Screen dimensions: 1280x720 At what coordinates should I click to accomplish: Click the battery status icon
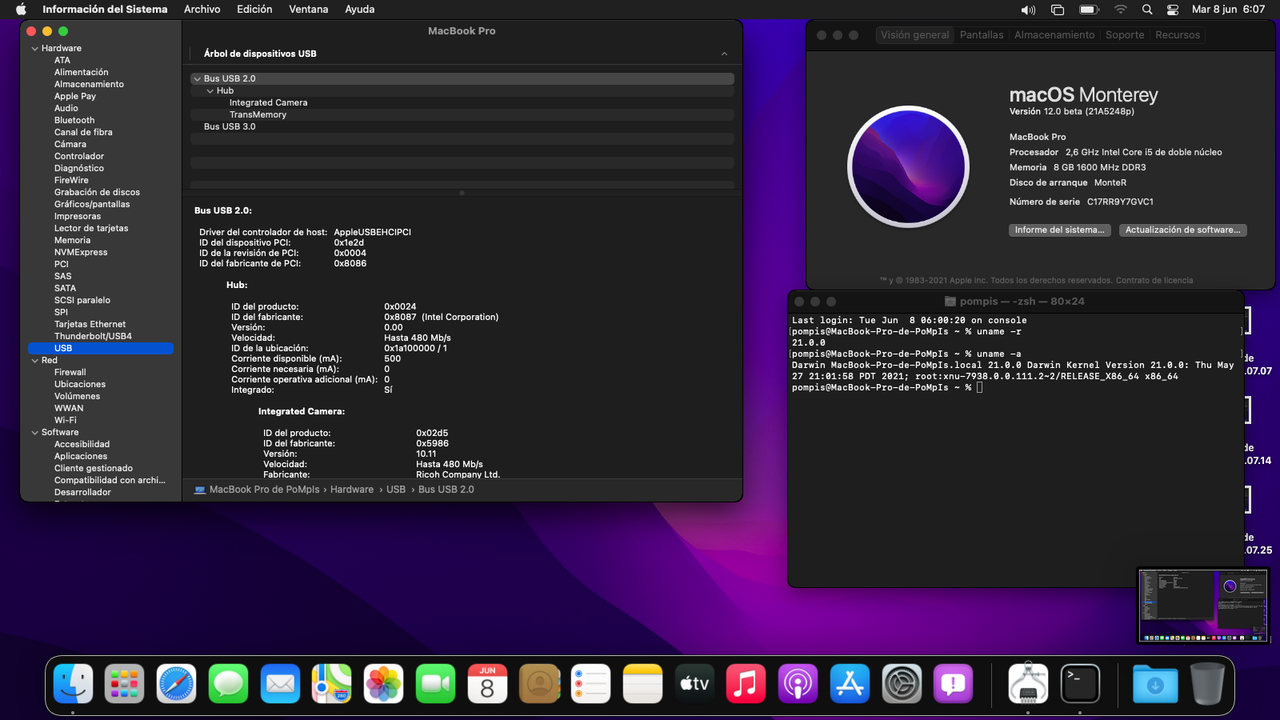point(1089,9)
